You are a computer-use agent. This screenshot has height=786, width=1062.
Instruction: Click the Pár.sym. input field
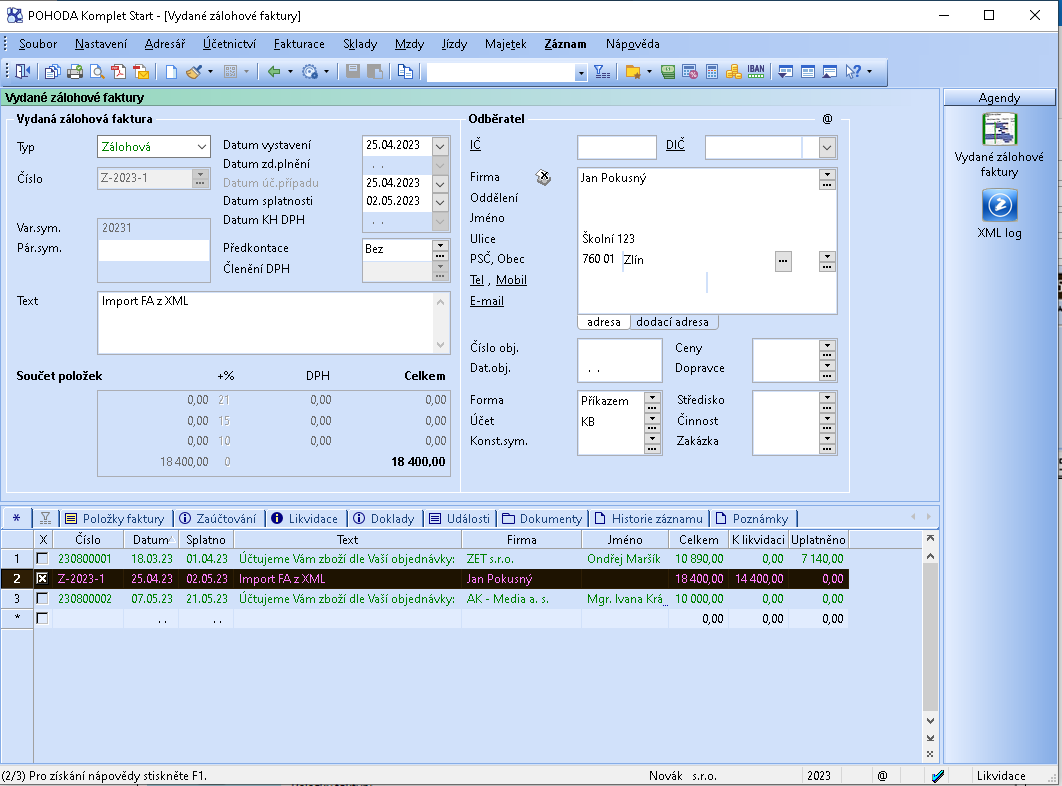pos(154,249)
